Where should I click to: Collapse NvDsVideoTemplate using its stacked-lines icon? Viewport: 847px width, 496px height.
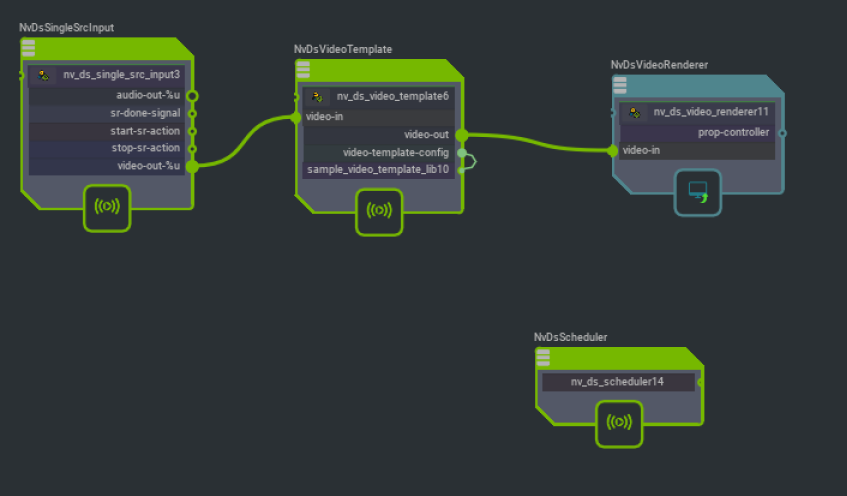pos(303,68)
